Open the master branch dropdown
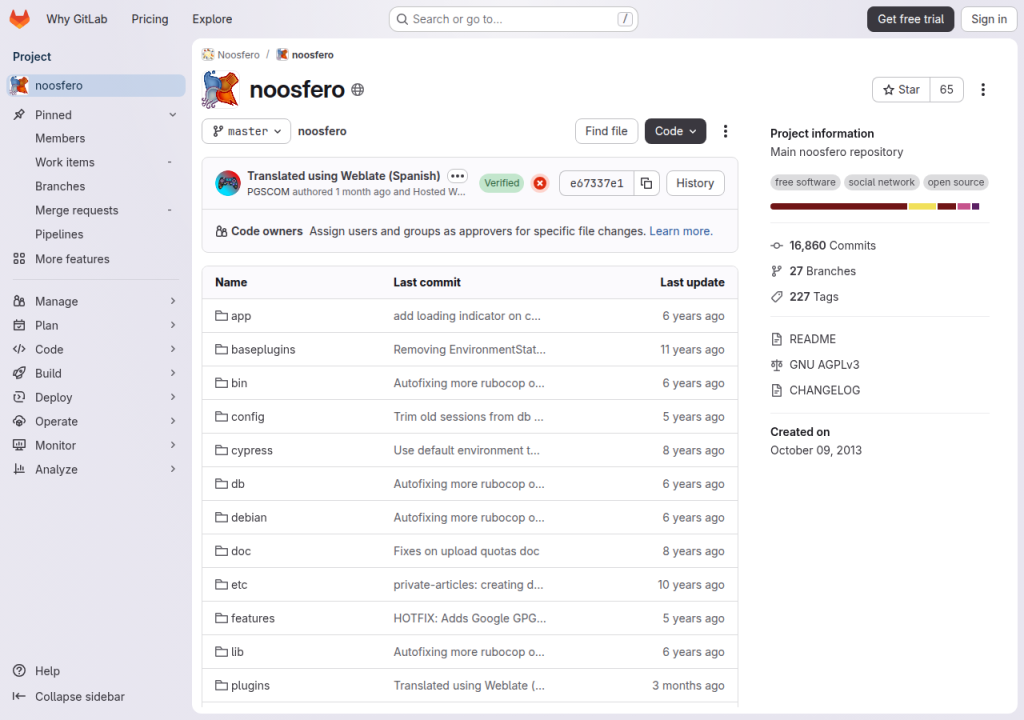The width and height of the screenshot is (1024, 720). point(246,131)
